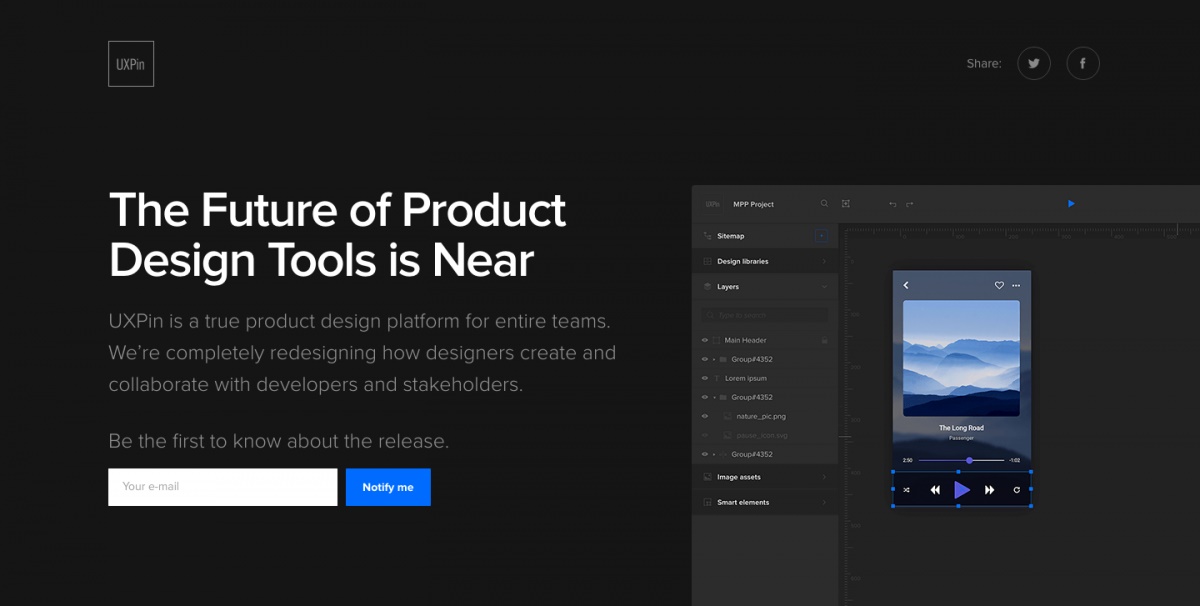1200x606 pixels.
Task: Toggle visibility of nature_pic.png layer
Action: (x=705, y=415)
